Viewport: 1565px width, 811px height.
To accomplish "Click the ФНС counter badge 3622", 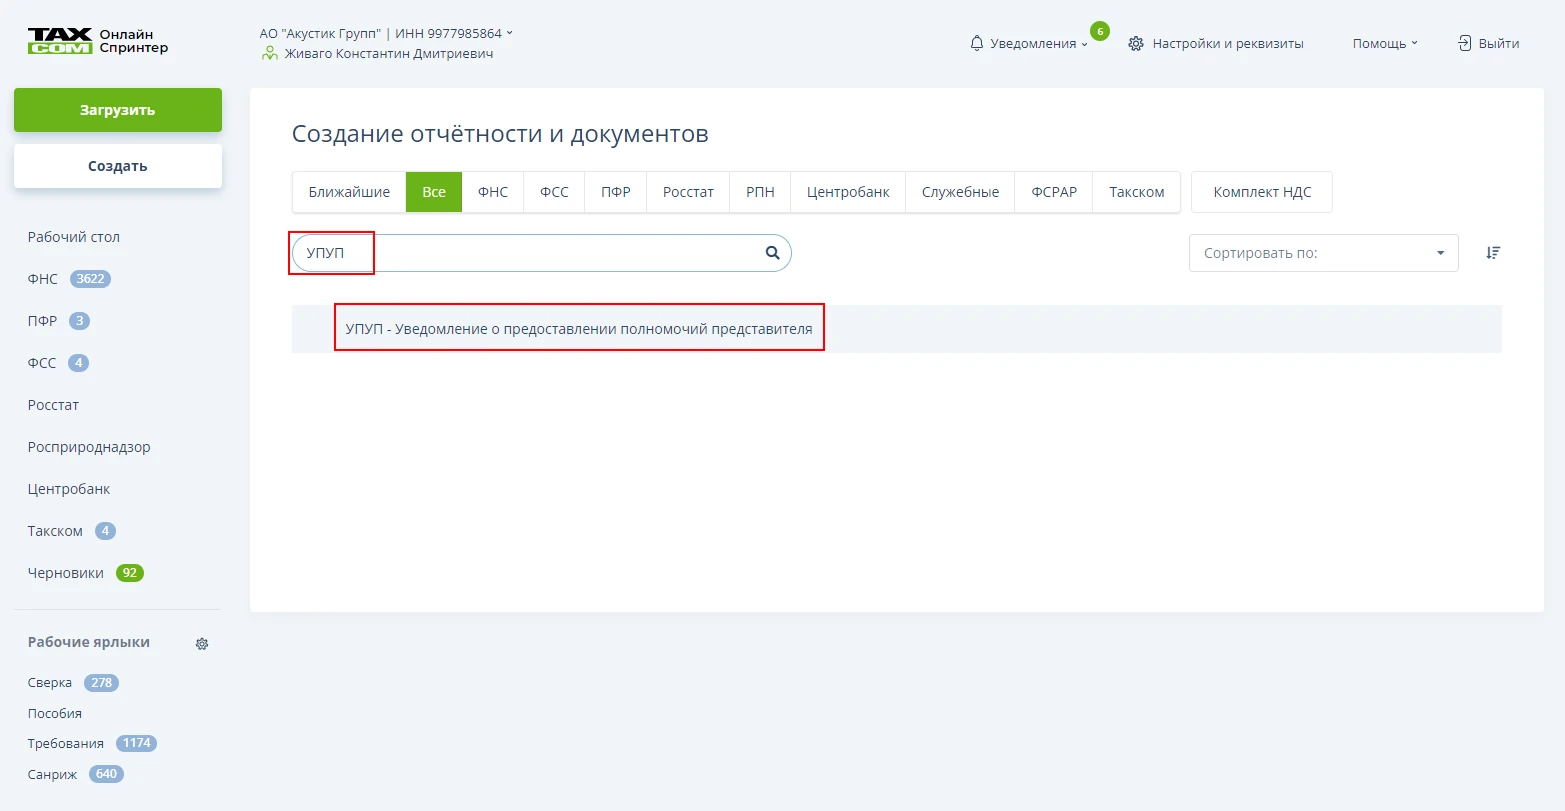I will tap(90, 279).
